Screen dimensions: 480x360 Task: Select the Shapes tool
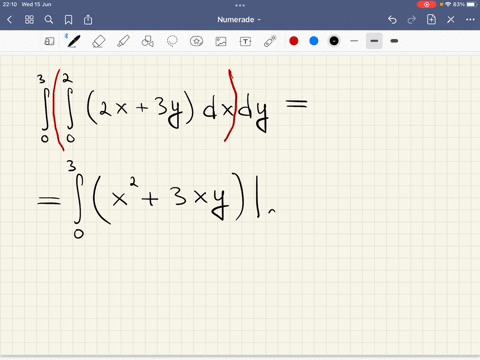pyautogui.click(x=147, y=41)
